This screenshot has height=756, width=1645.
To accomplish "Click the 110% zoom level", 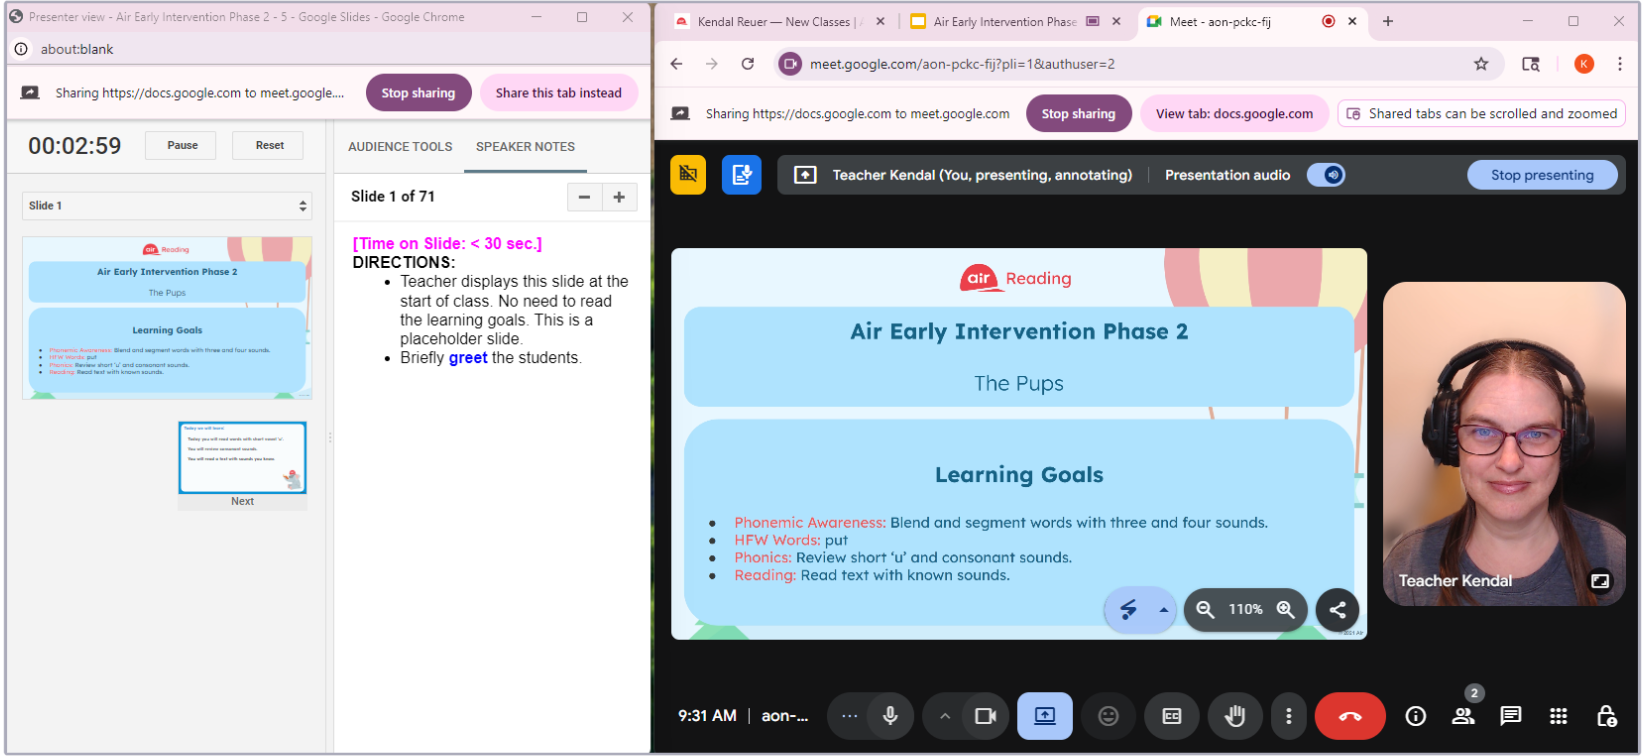I will [1245, 609].
